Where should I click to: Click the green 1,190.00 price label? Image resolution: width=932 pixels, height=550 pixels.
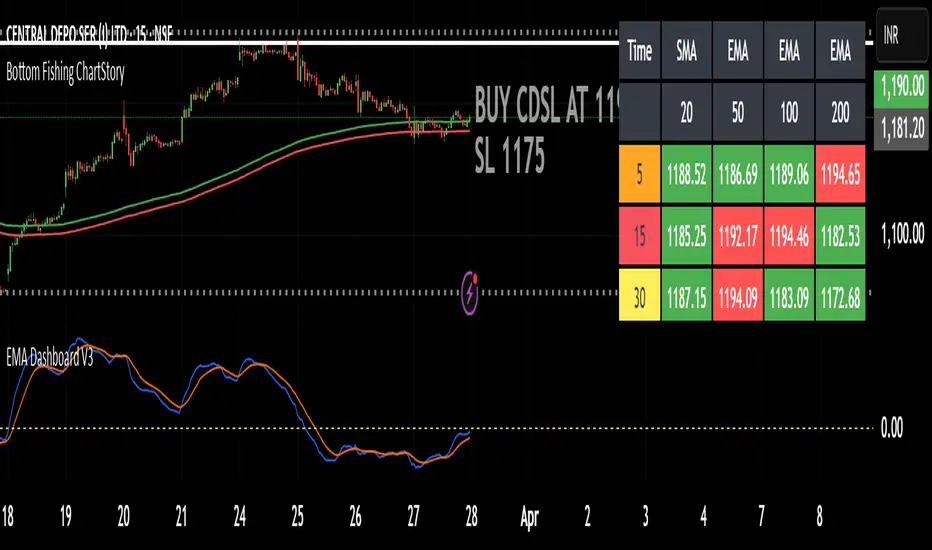pos(902,88)
